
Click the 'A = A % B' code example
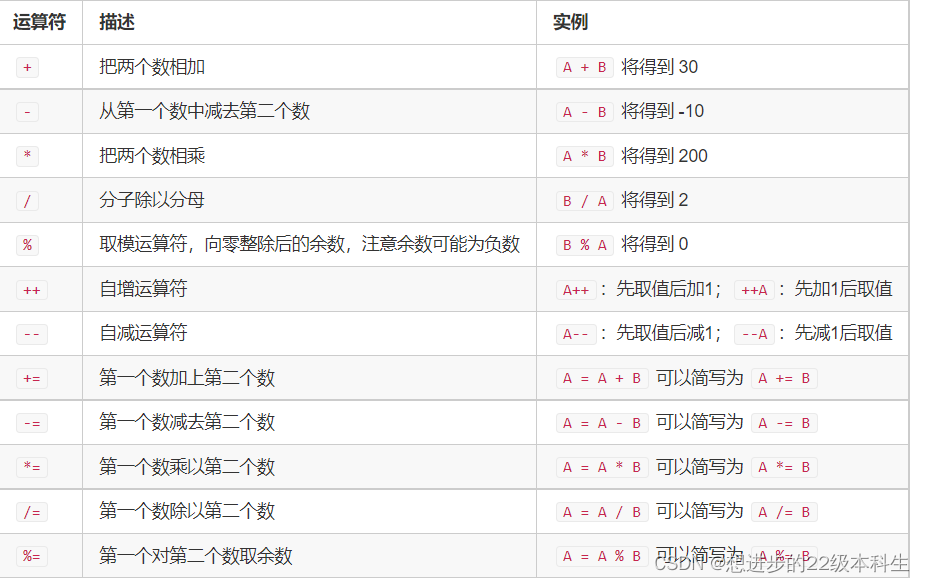click(602, 556)
